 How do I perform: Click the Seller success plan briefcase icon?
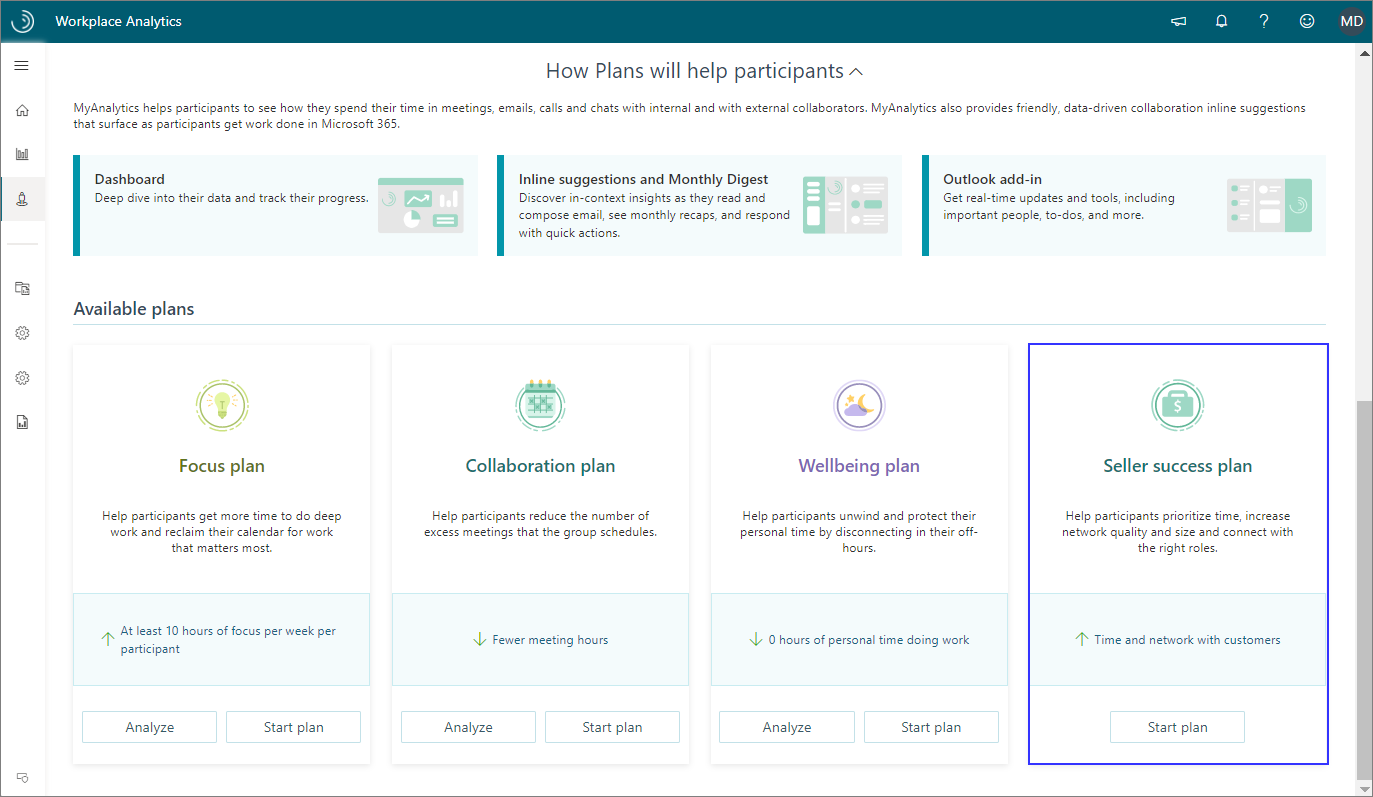tap(1178, 405)
